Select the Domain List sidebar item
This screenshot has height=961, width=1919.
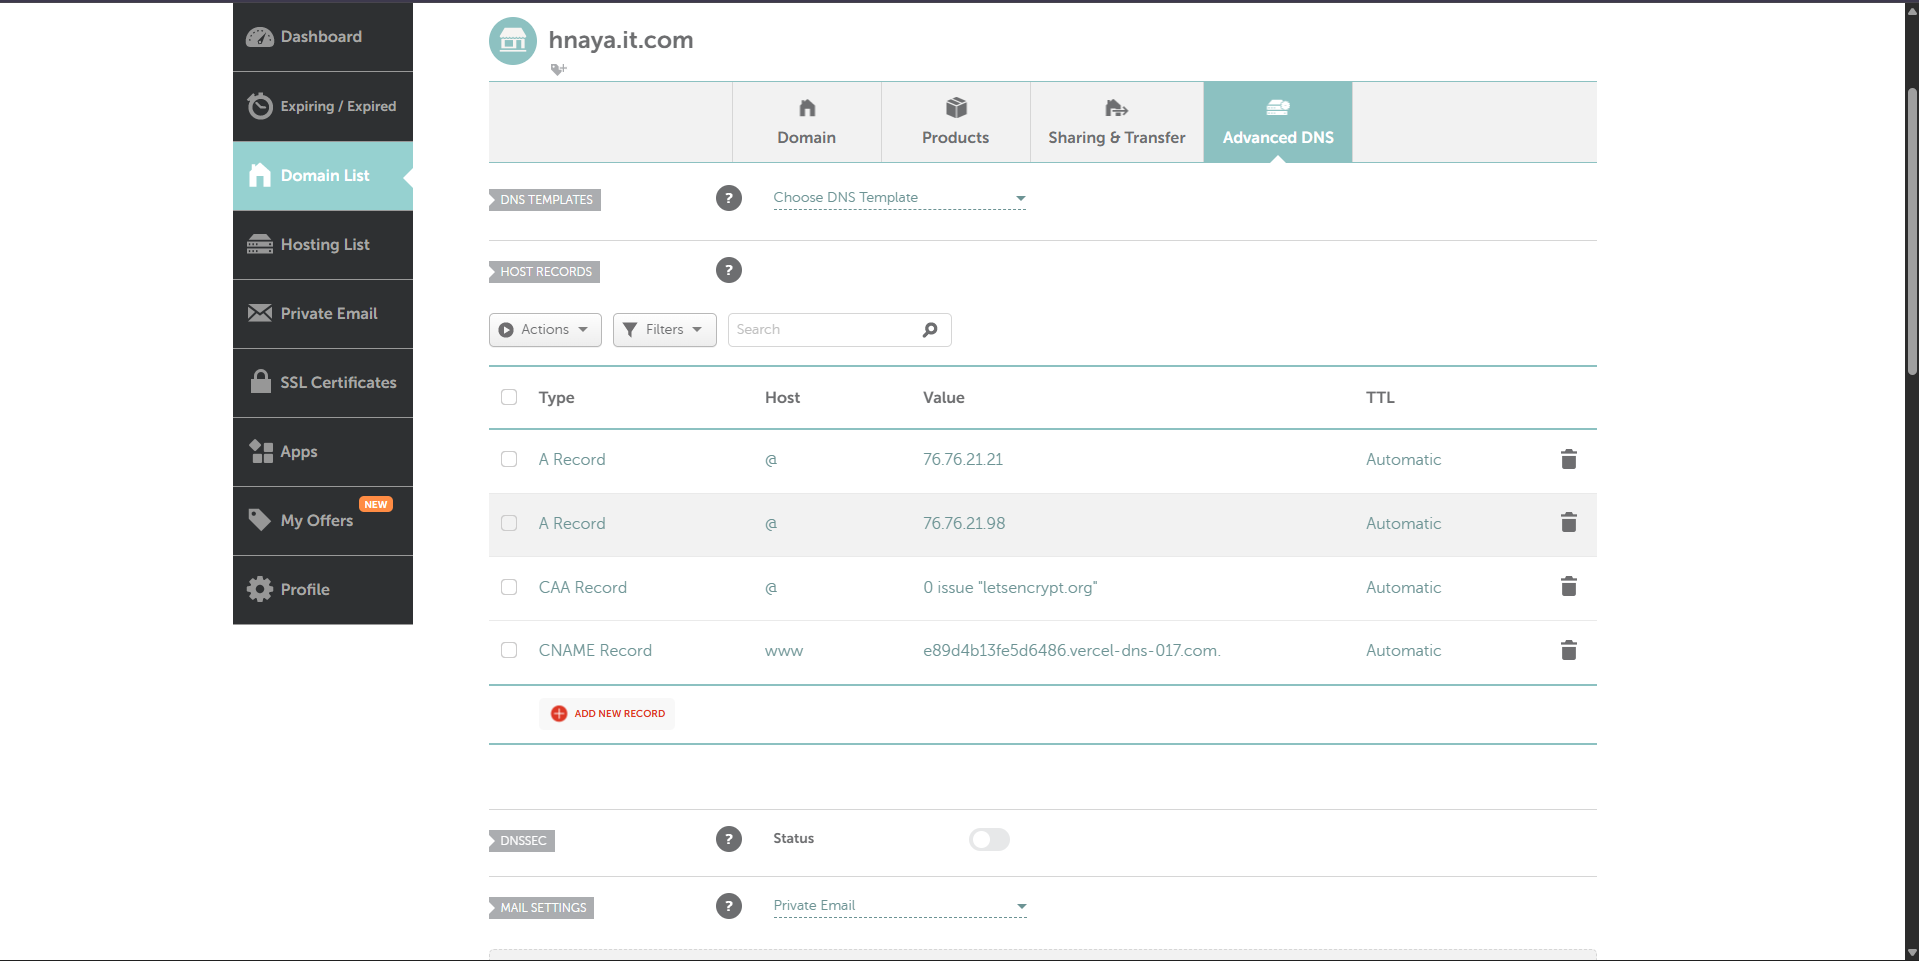(323, 176)
